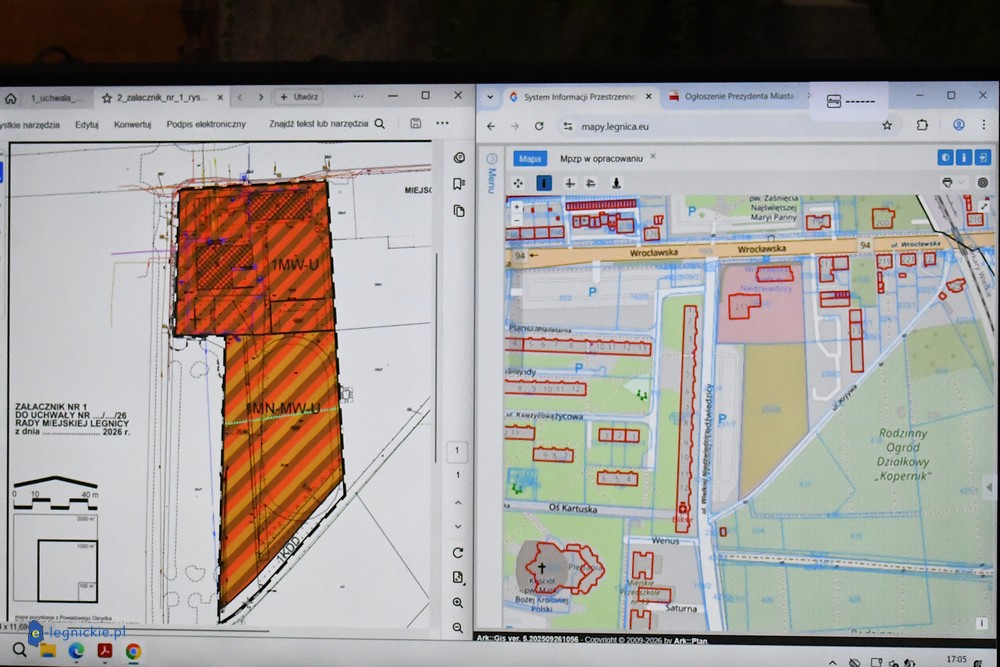The width and height of the screenshot is (1000, 667).
Task: Zoom in the PDF with the magnifier plus
Action: 458,602
